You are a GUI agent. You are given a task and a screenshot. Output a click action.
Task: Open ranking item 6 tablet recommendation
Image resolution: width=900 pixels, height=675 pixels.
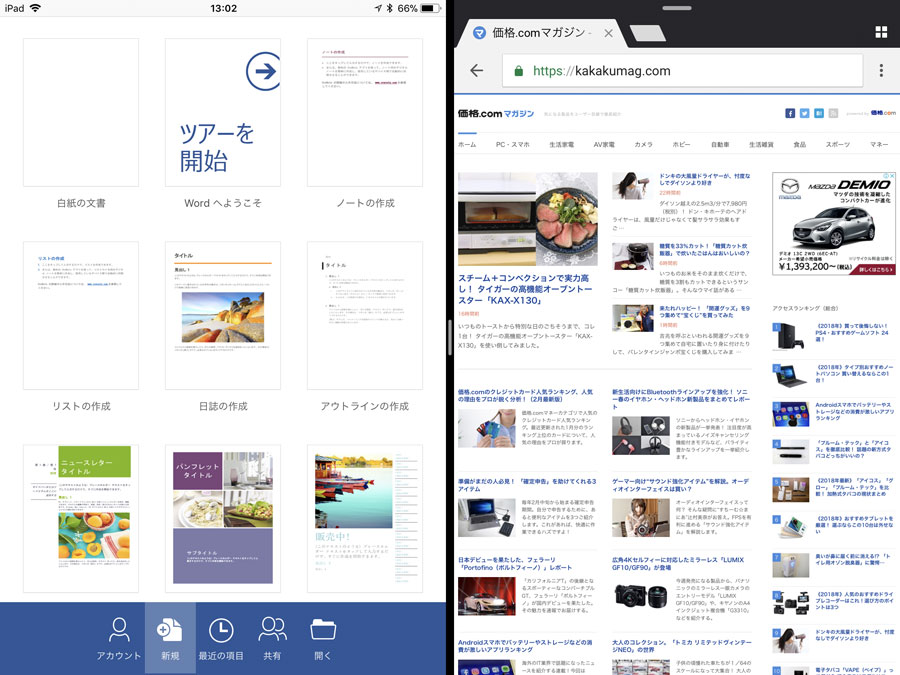[855, 525]
